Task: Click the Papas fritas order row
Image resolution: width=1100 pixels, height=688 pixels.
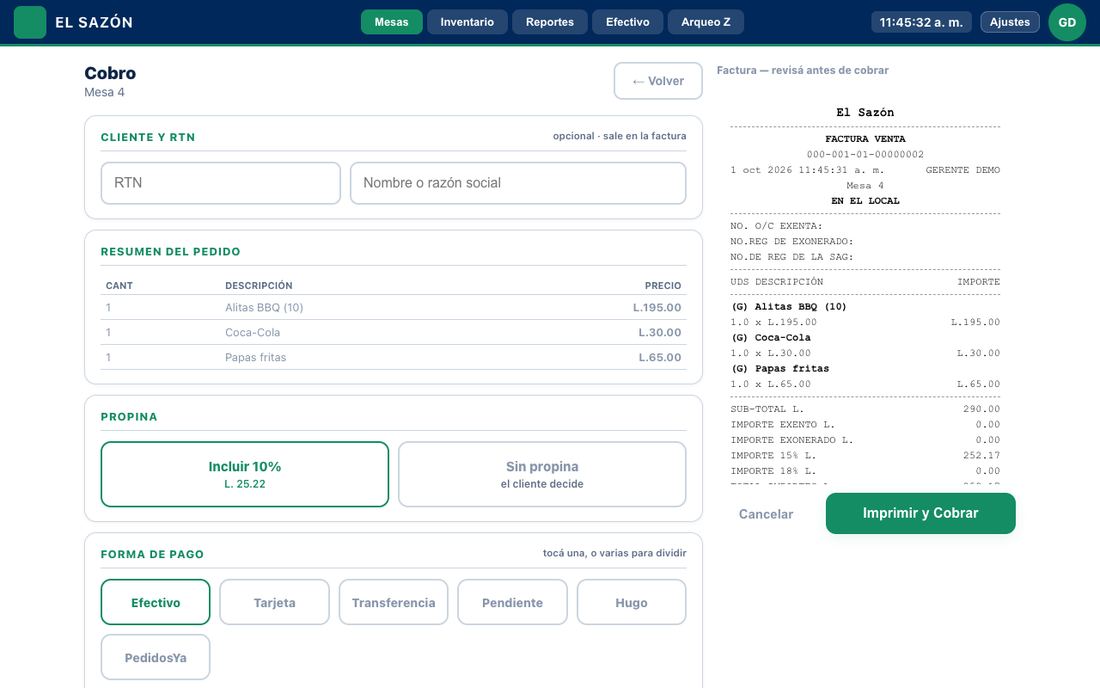Action: [394, 358]
